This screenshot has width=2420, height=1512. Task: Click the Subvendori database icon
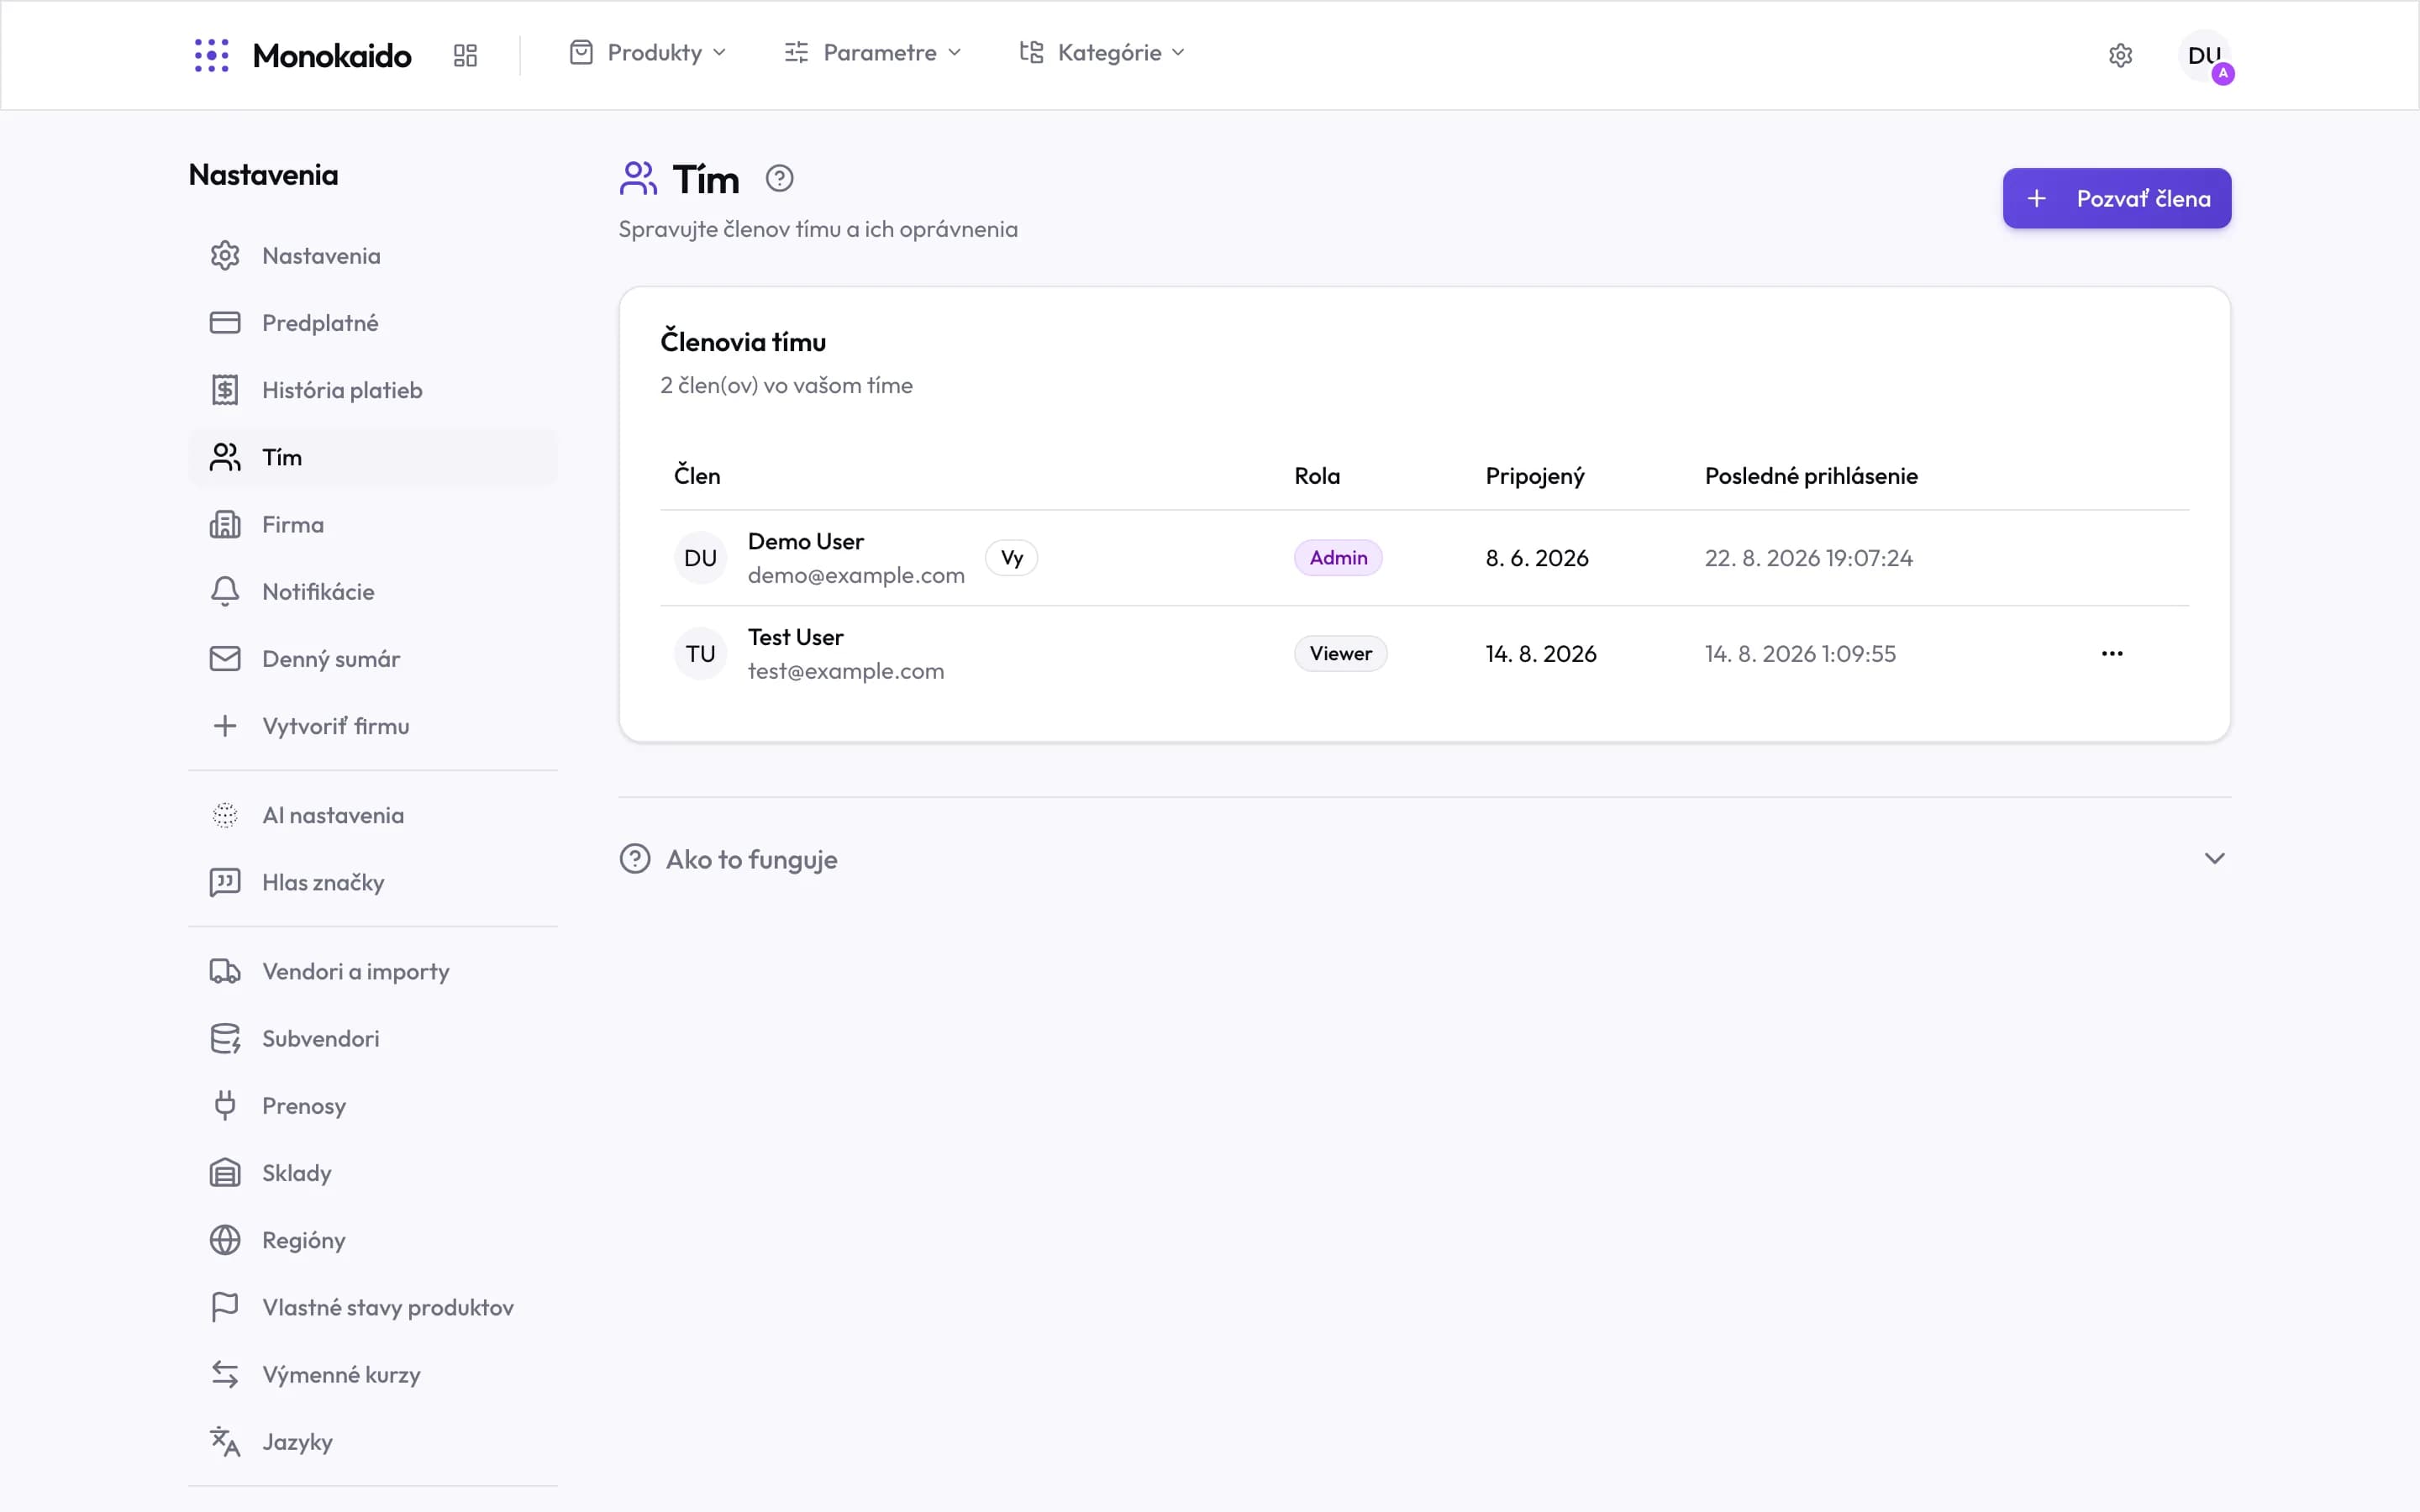coord(225,1038)
